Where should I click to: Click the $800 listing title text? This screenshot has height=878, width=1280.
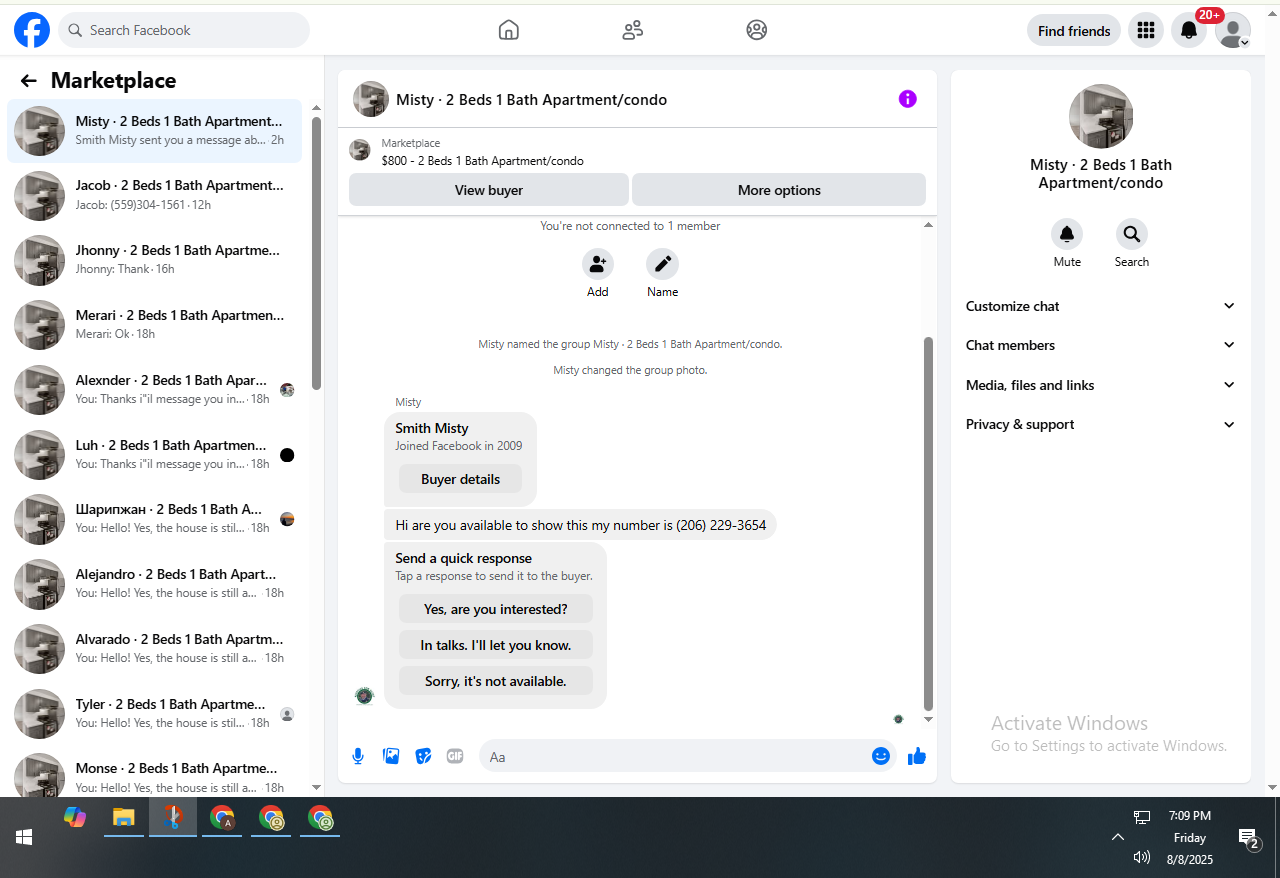pos(482,161)
